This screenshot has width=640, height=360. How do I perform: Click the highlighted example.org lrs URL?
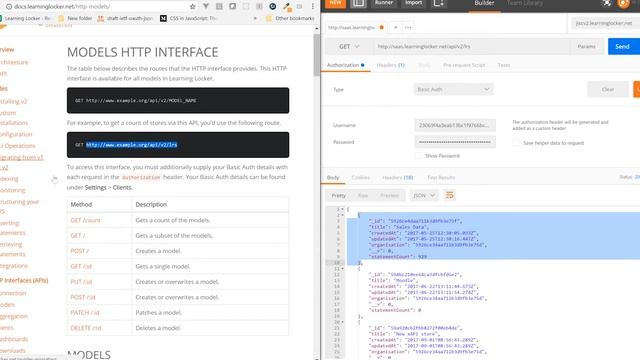[131, 145]
